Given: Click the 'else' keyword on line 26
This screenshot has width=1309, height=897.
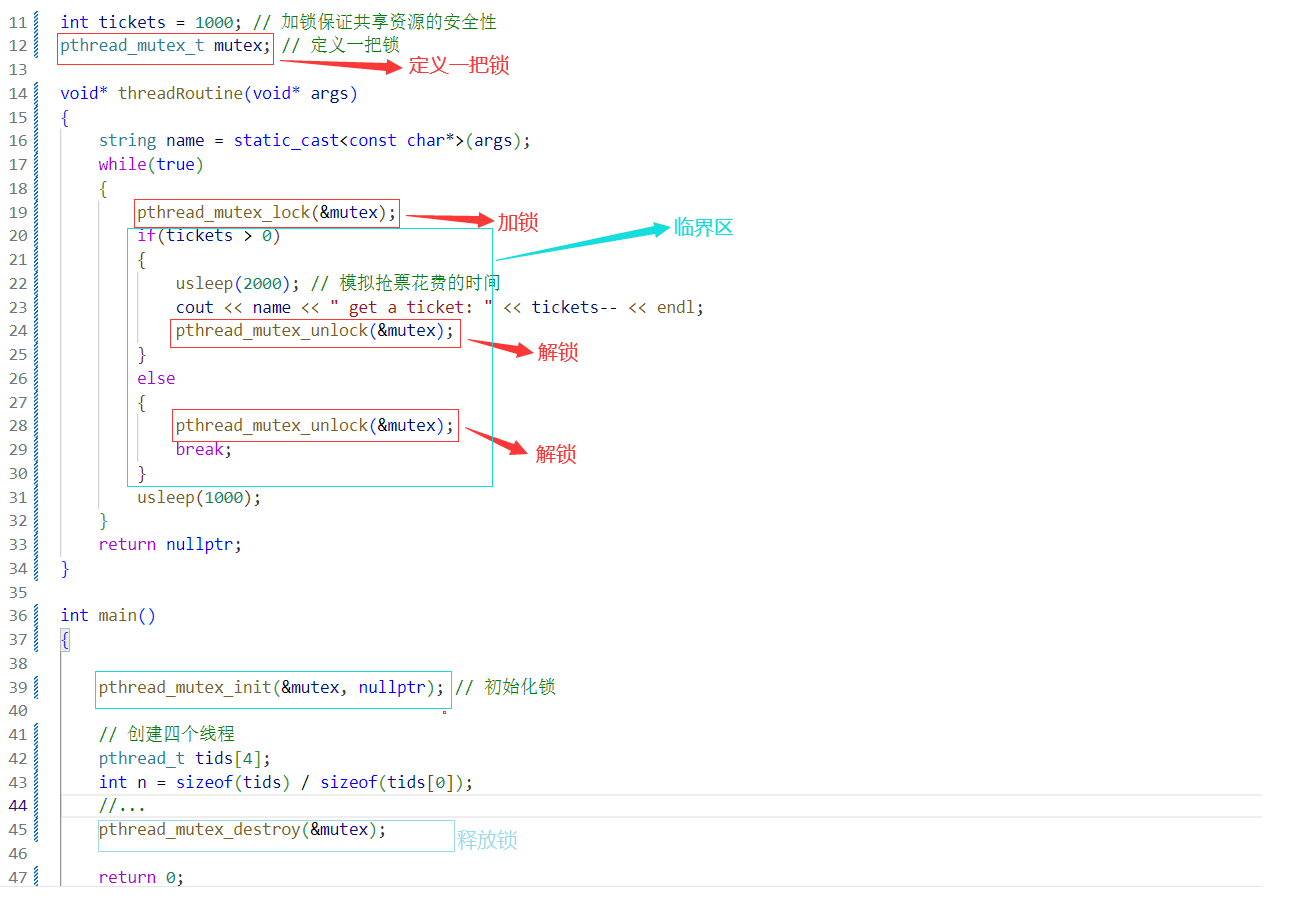Looking at the screenshot, I should pos(156,378).
